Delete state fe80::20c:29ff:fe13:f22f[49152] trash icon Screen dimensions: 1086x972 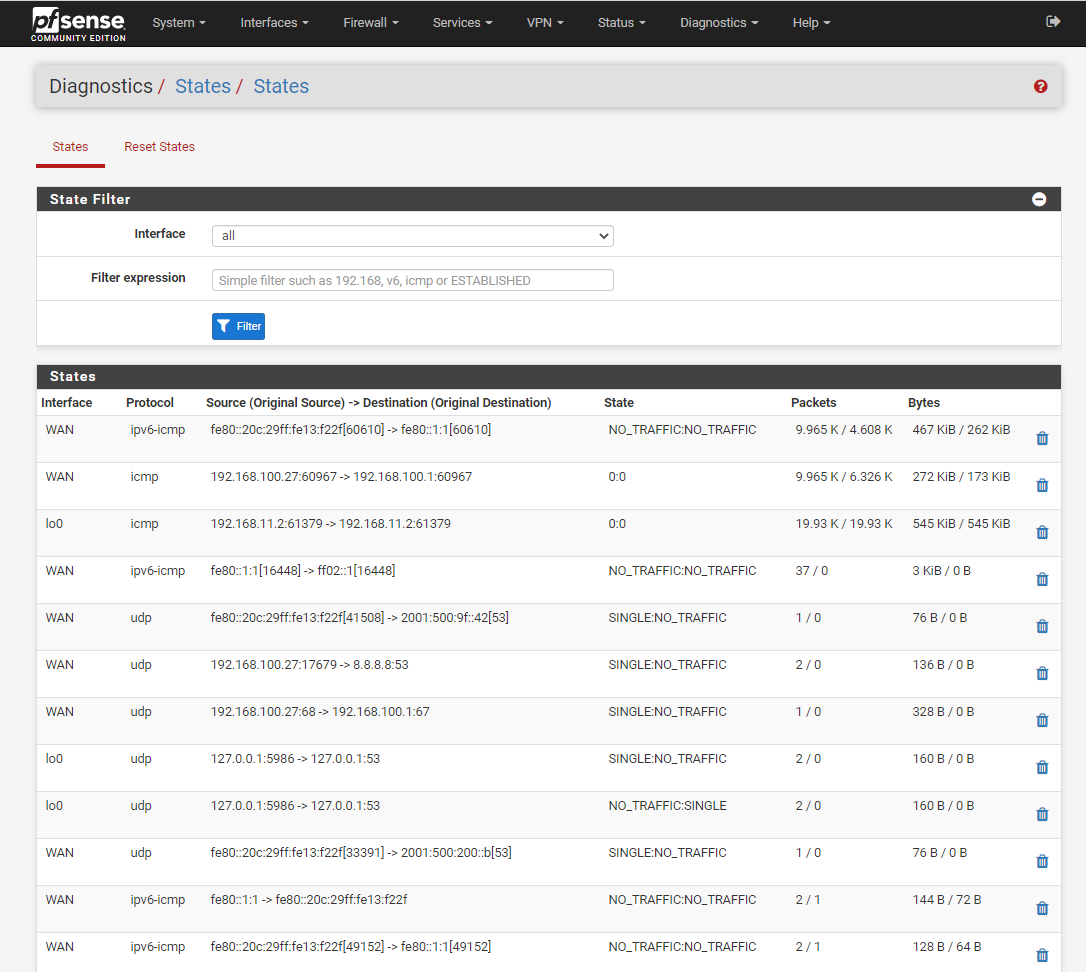[1042, 956]
